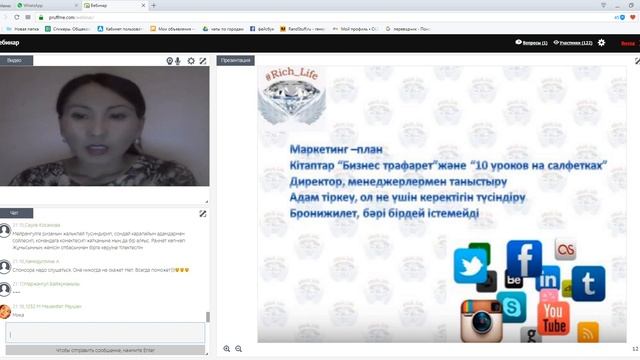This screenshot has width=640, height=360.
Task: Open video panel settings gear
Action: click(x=191, y=61)
